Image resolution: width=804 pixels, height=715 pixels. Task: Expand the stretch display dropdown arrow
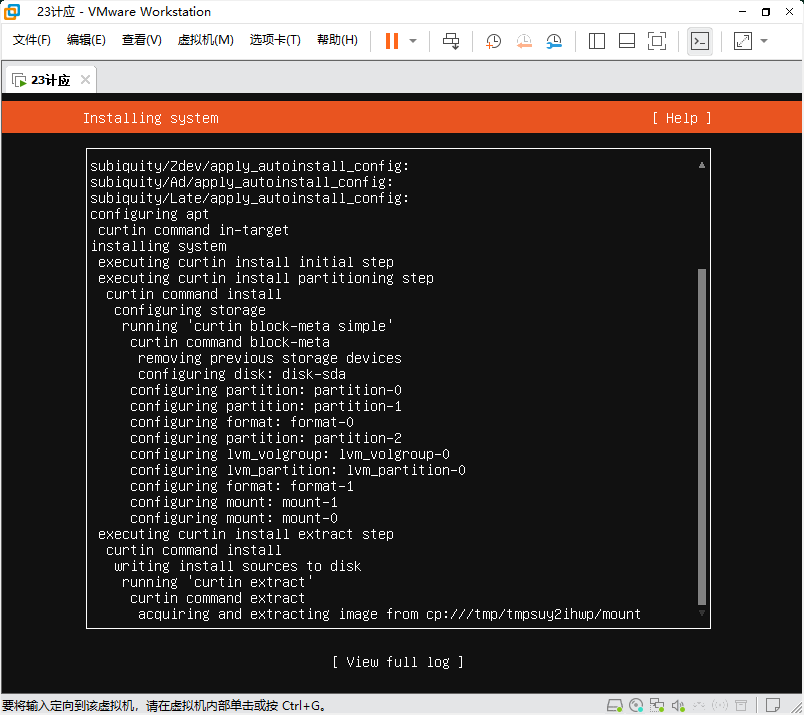[764, 41]
